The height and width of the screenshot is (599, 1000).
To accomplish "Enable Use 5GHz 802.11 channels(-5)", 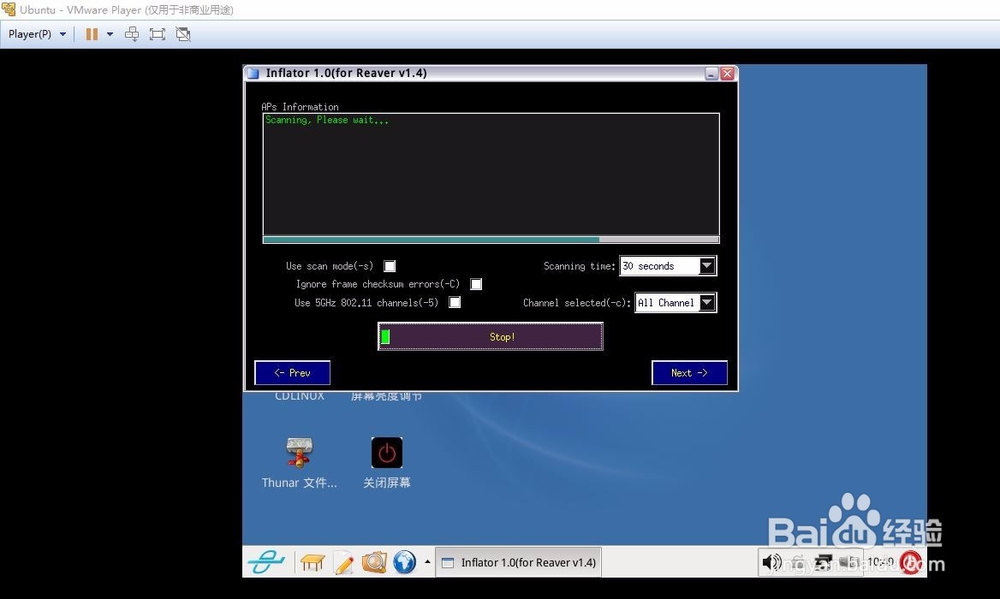I will (x=455, y=302).
